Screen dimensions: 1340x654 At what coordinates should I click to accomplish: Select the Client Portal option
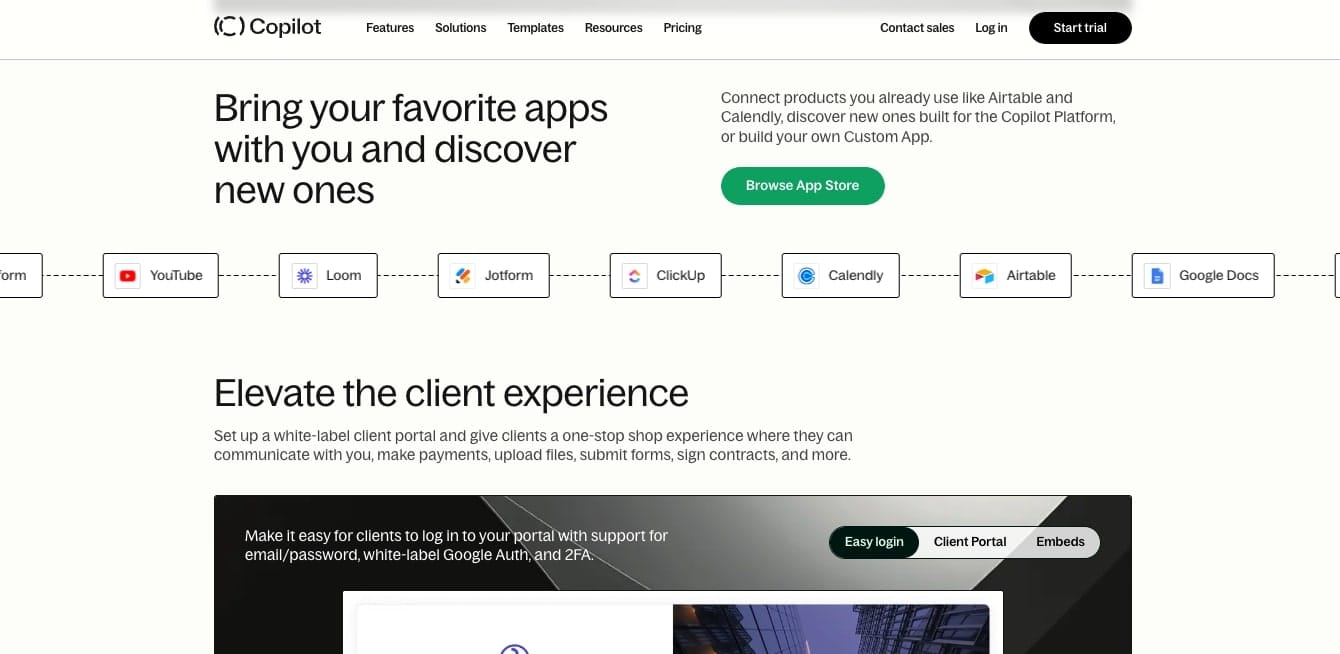click(970, 542)
